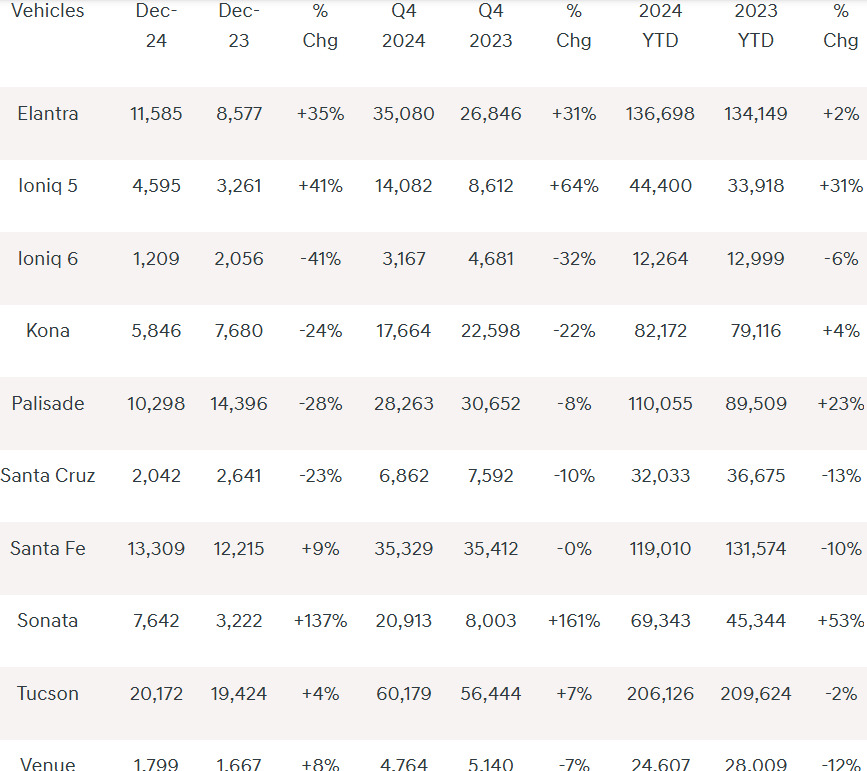Click the Vehicles column header
Viewport: 867px width, 771px height.
[47, 11]
